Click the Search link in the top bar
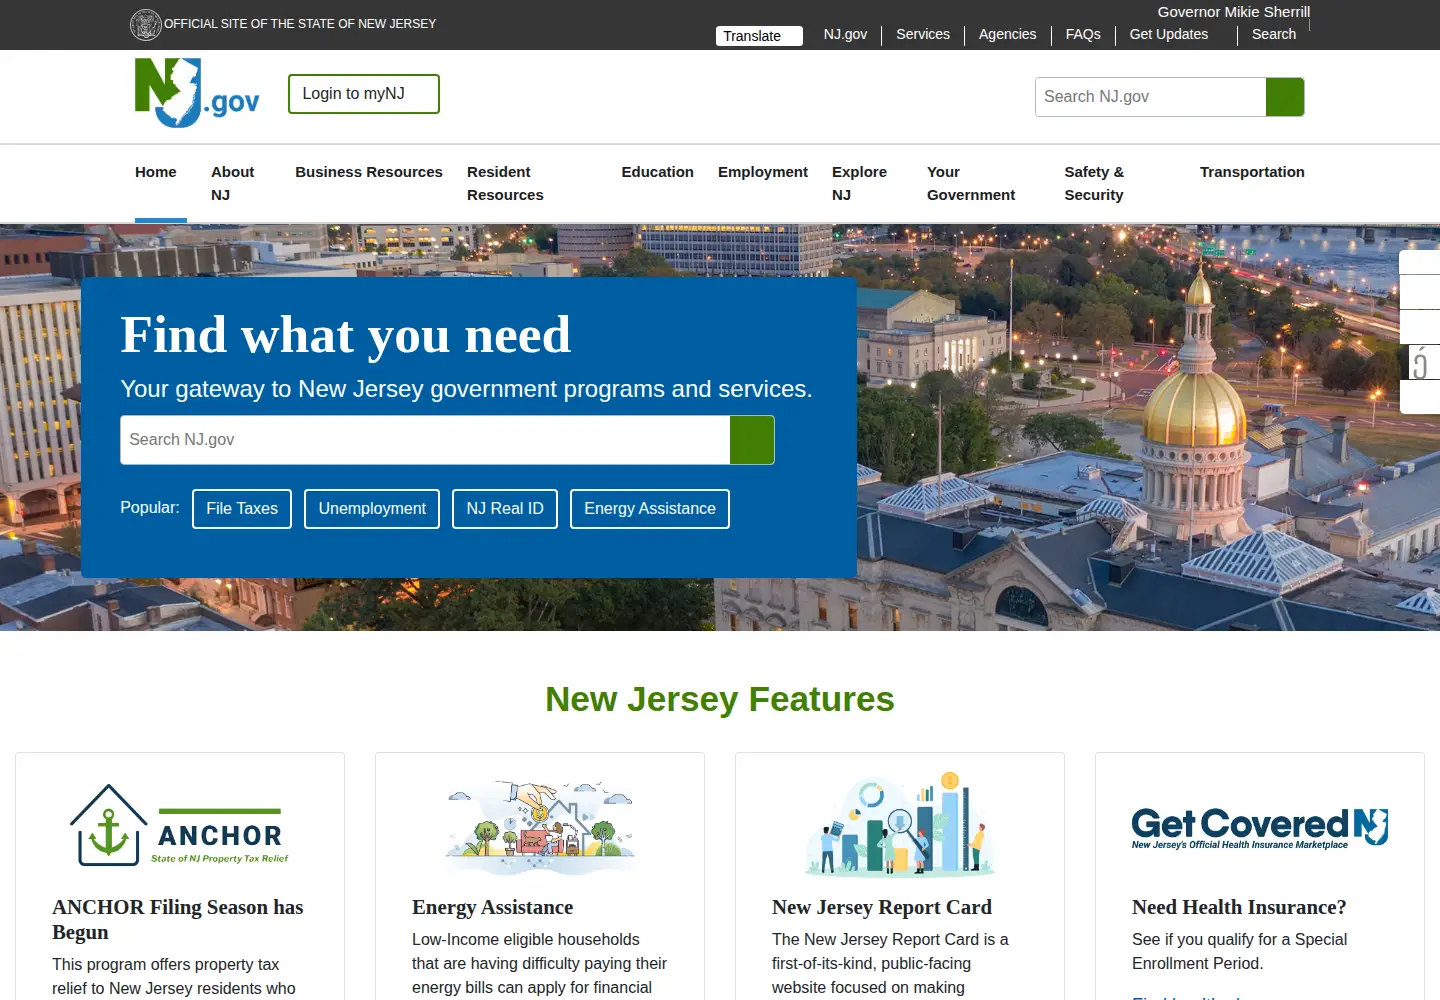Screen dimensions: 1440x1000 1274,34
